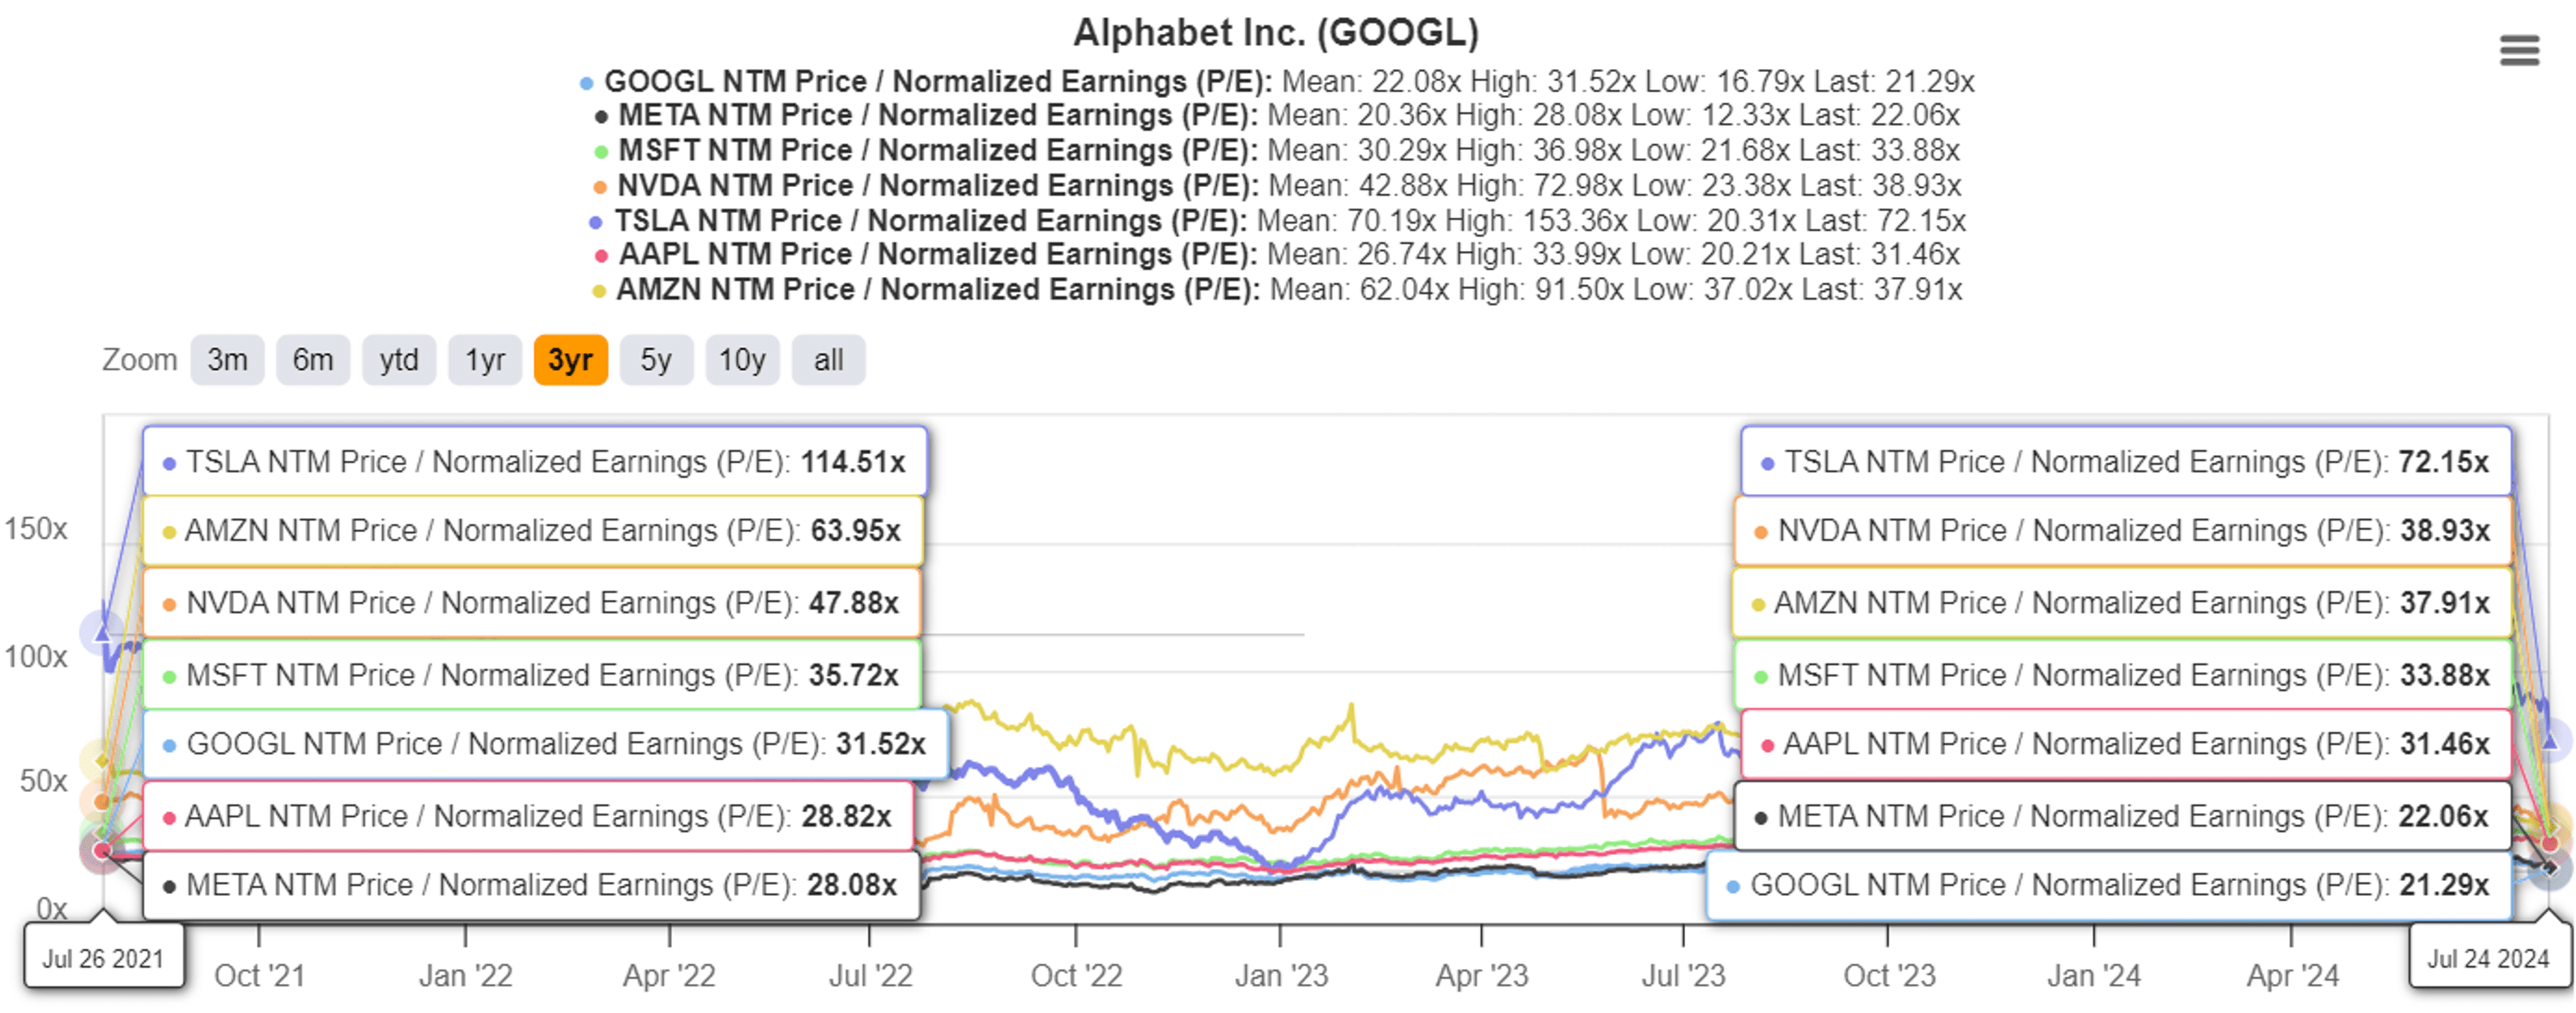
Task: Choose the 10y zoom range
Action: point(742,360)
